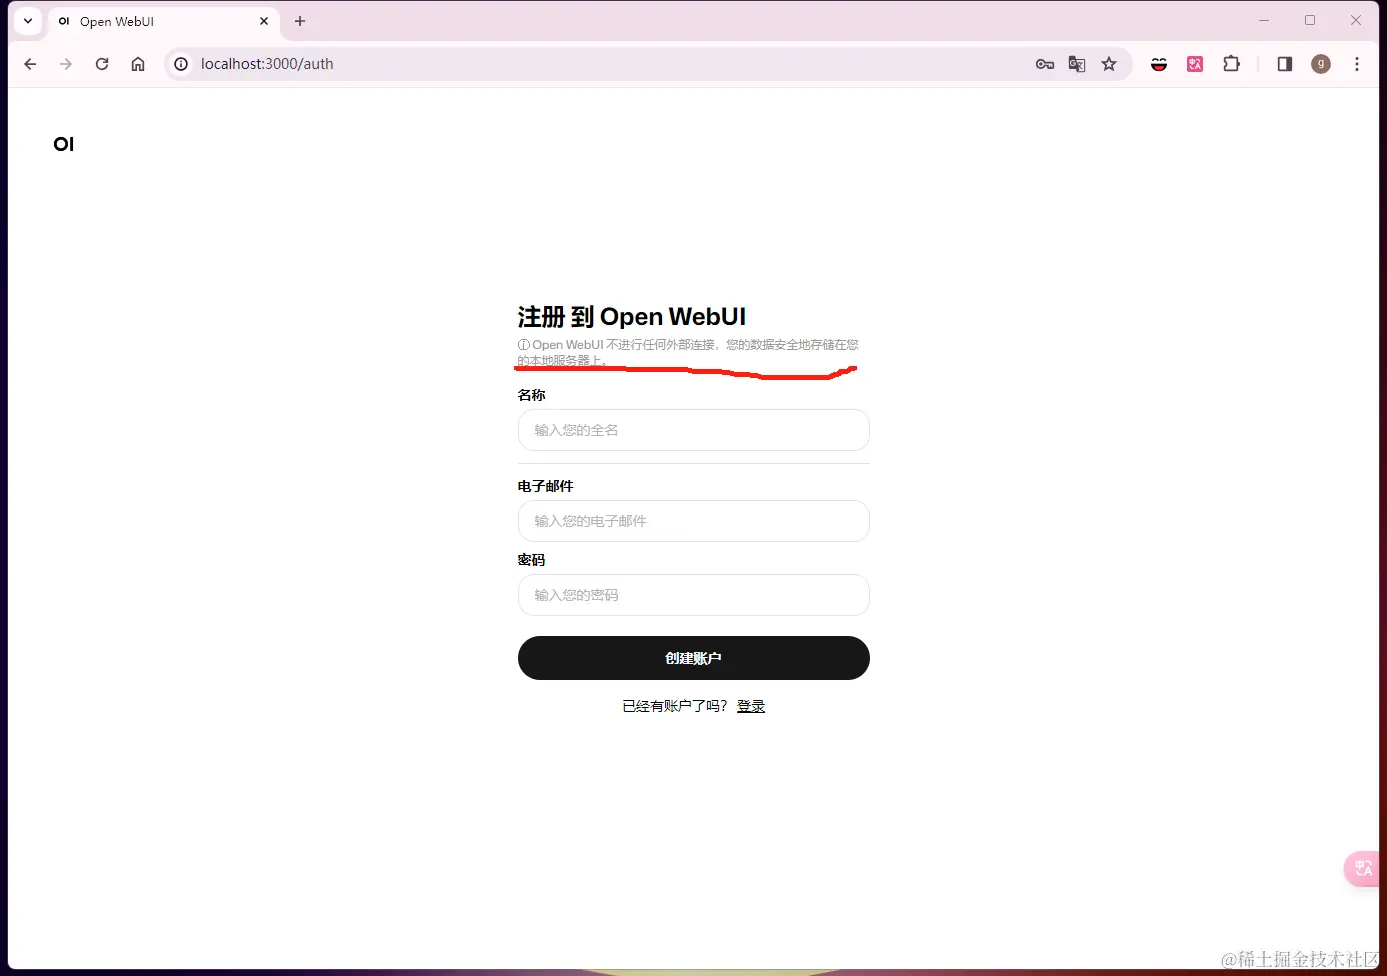Focus the 密码 password field
This screenshot has height=976, width=1387.
tap(694, 595)
